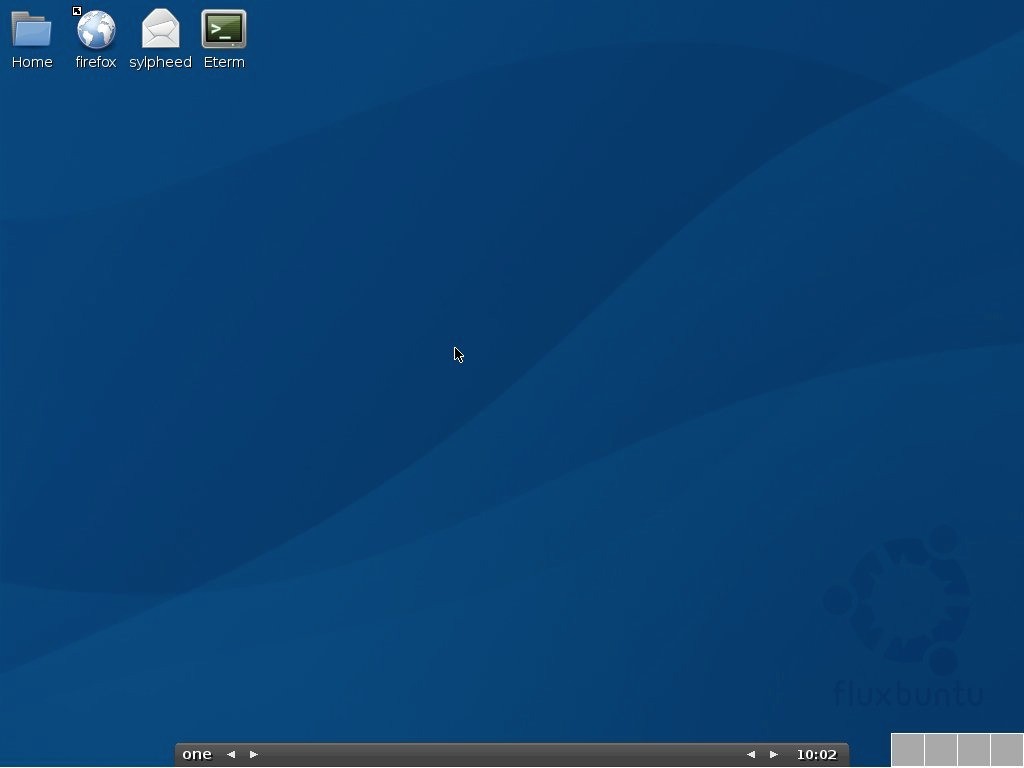1024x768 pixels.
Task: Select the fourth pager workspace cell
Action: point(1007,750)
